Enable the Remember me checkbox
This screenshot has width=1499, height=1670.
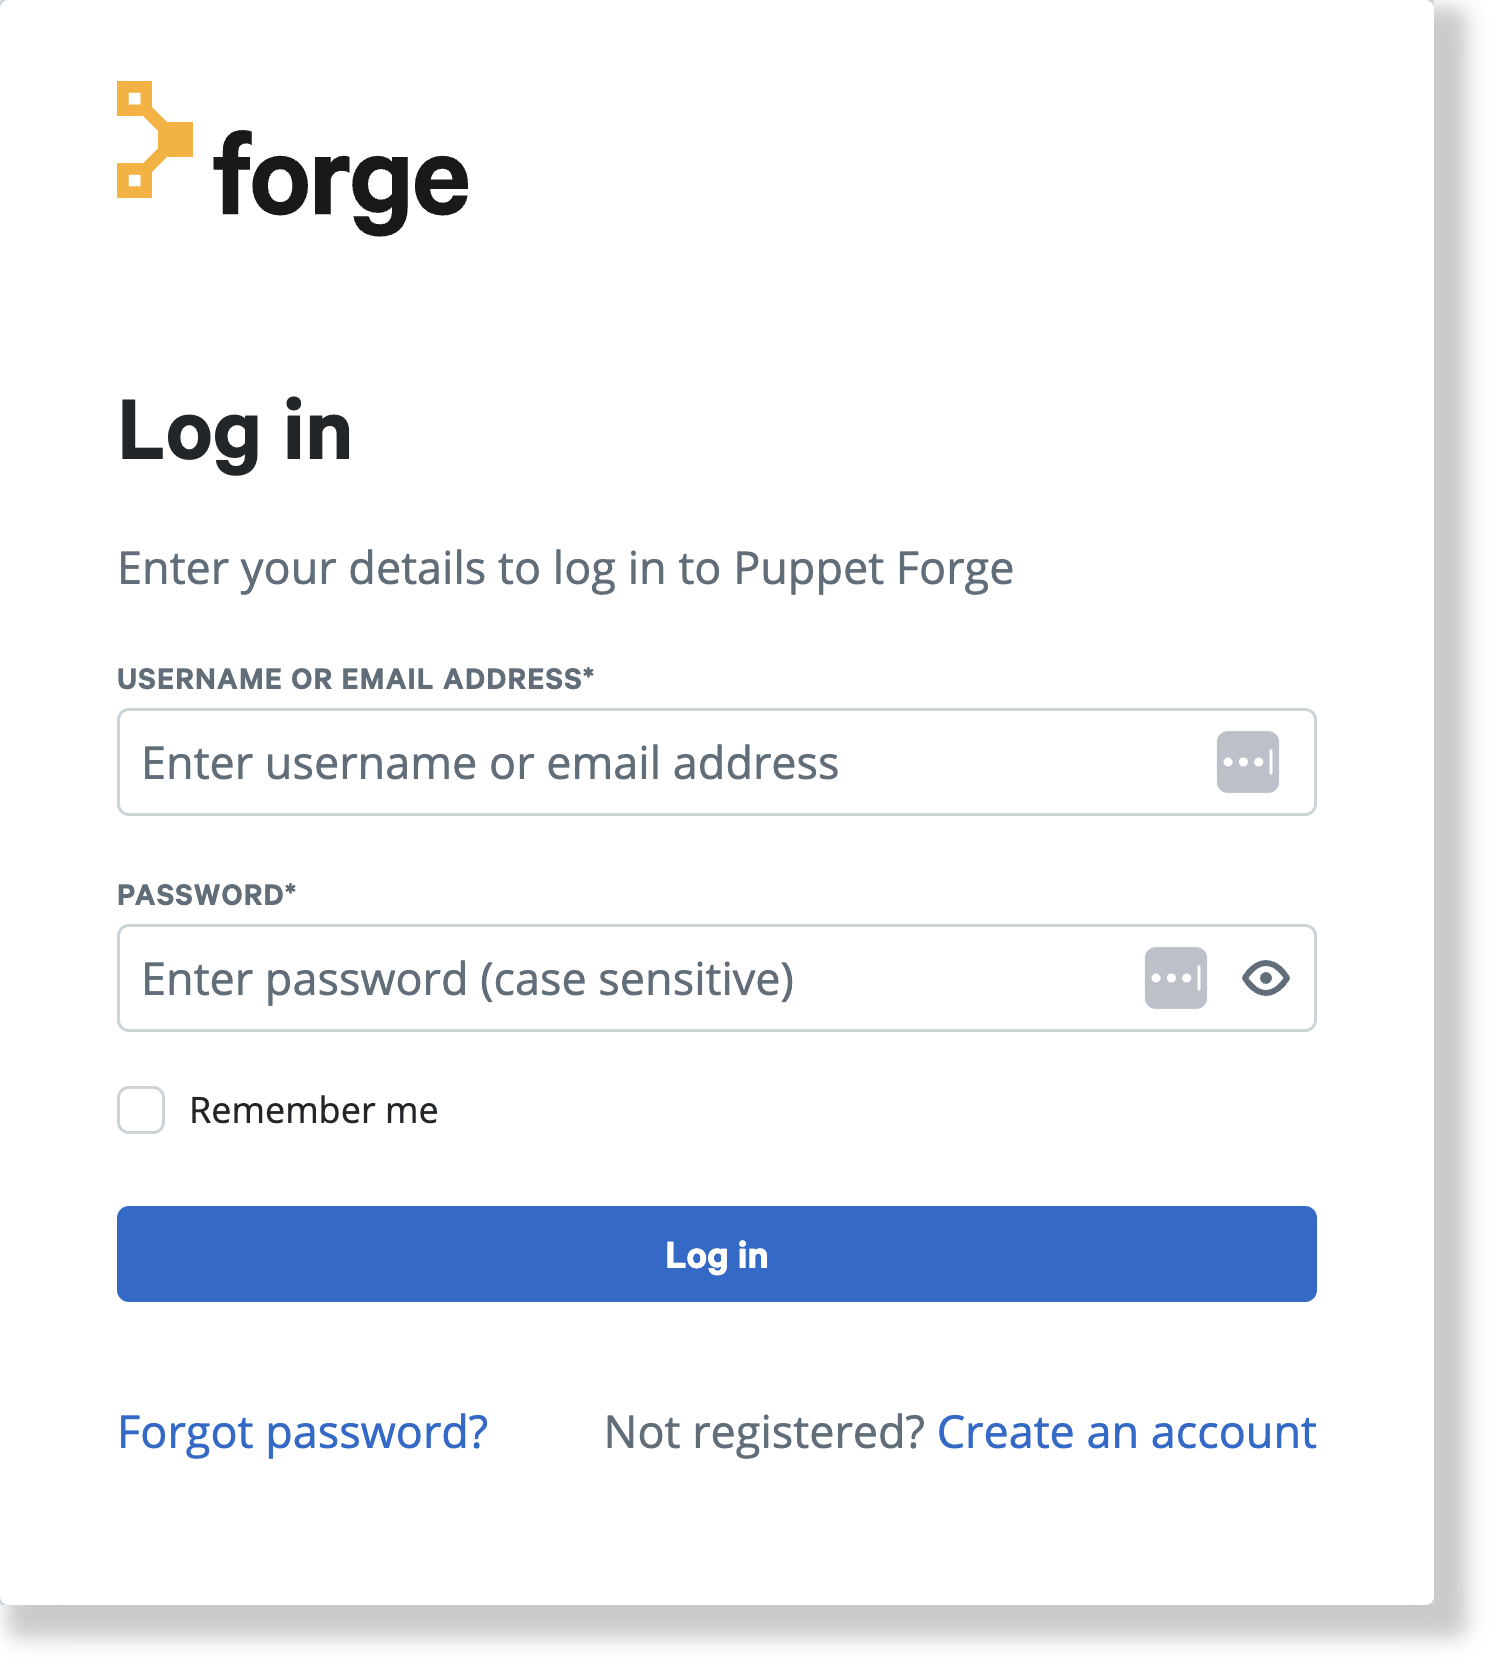(x=141, y=1110)
